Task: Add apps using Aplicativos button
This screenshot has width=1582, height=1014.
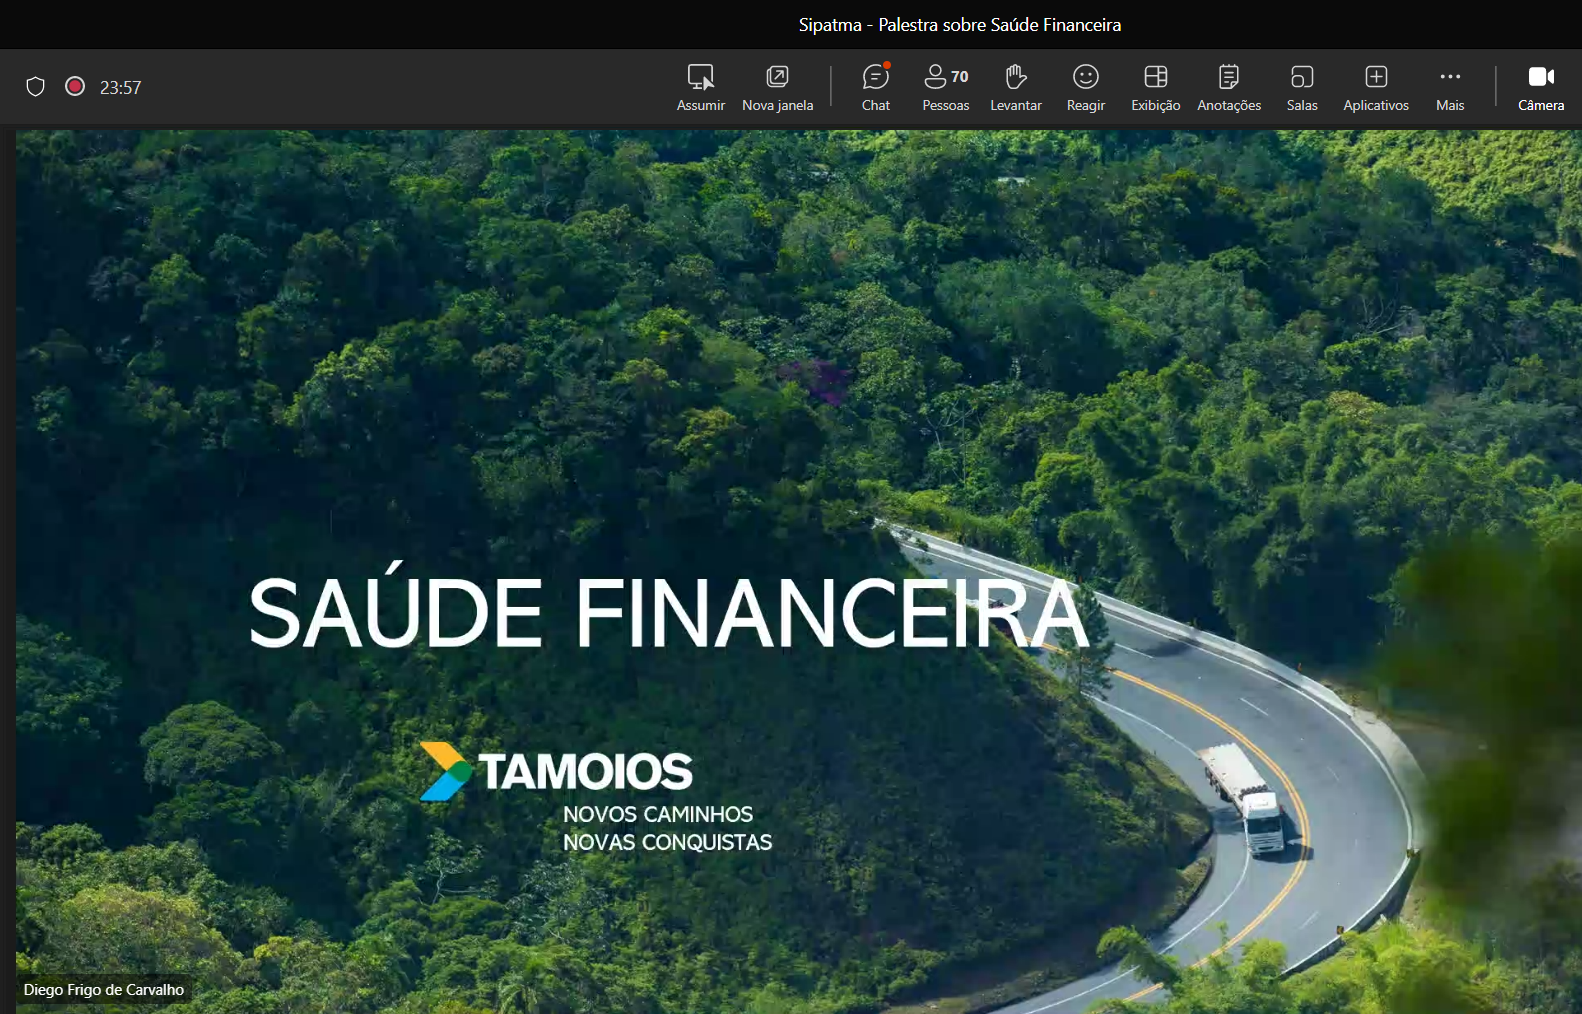Action: (x=1375, y=88)
